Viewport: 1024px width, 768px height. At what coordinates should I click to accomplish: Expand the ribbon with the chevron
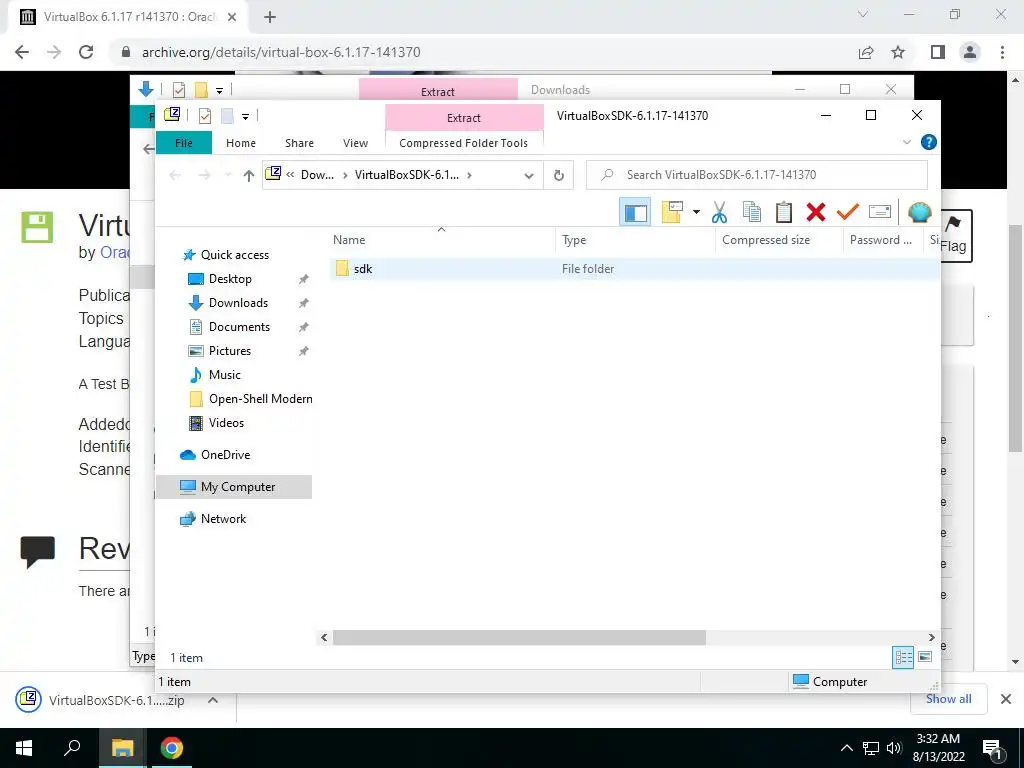[x=906, y=142]
